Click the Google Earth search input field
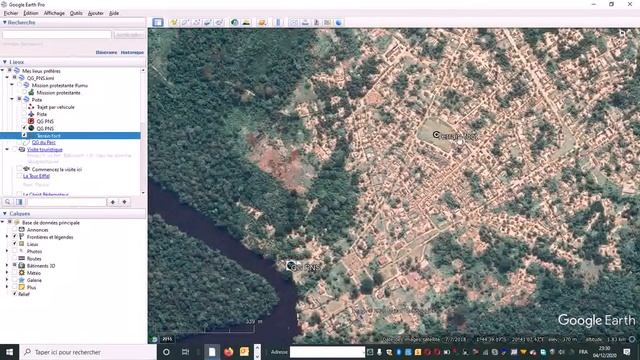This screenshot has height=360, width=640. click(x=57, y=35)
